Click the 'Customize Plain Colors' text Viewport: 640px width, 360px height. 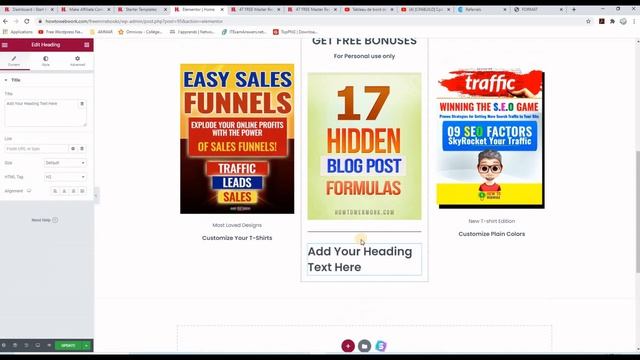[491, 234]
